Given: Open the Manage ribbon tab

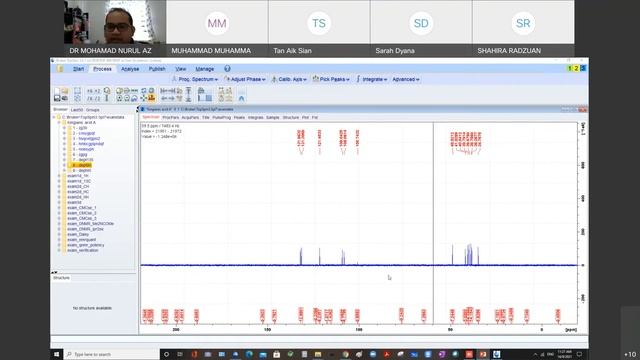Looking at the screenshot, I should (x=205, y=69).
